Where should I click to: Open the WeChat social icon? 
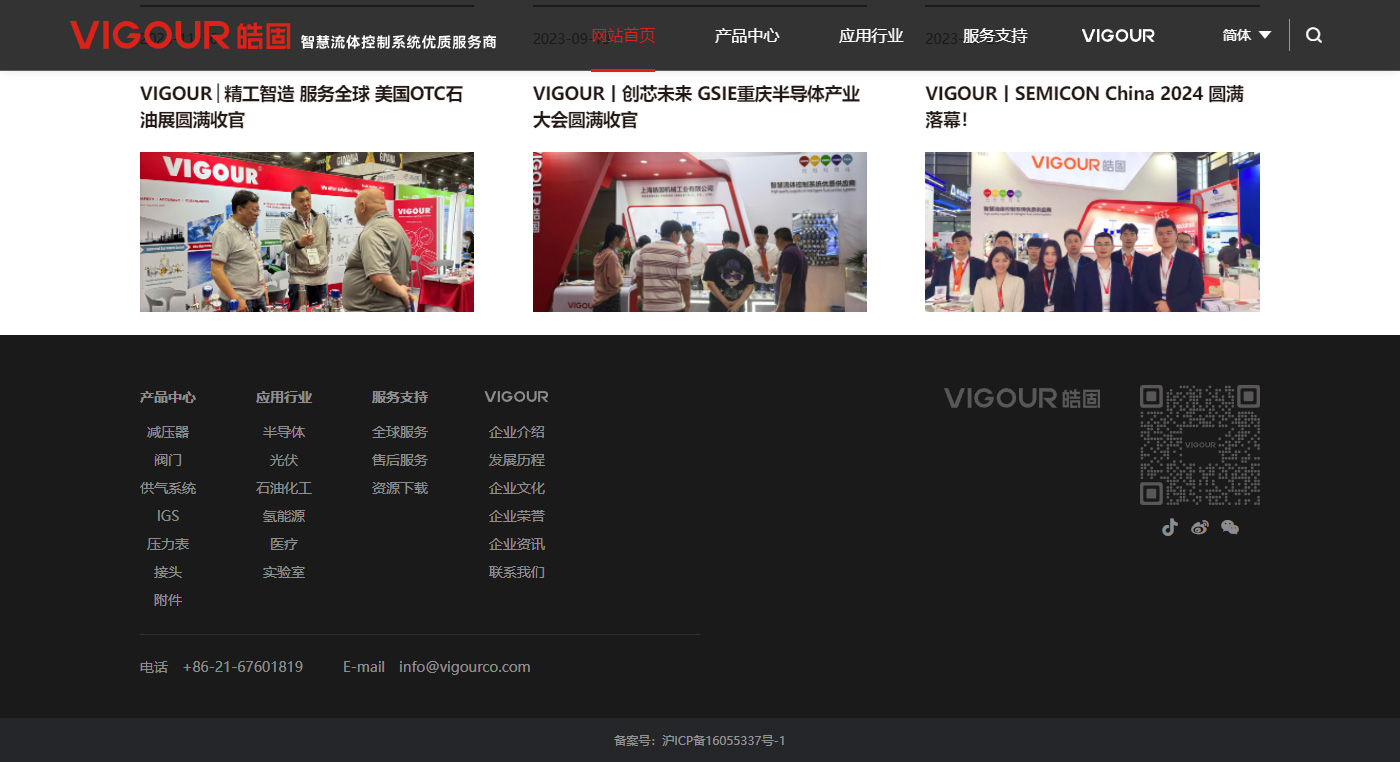1230,527
